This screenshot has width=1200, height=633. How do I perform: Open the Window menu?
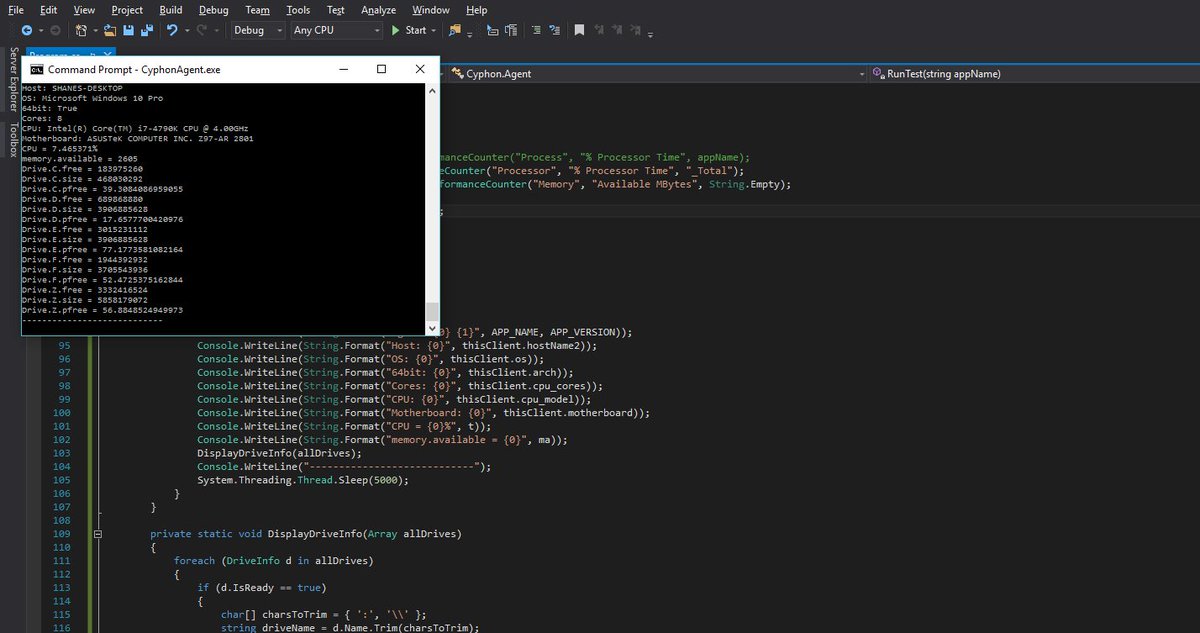[431, 10]
